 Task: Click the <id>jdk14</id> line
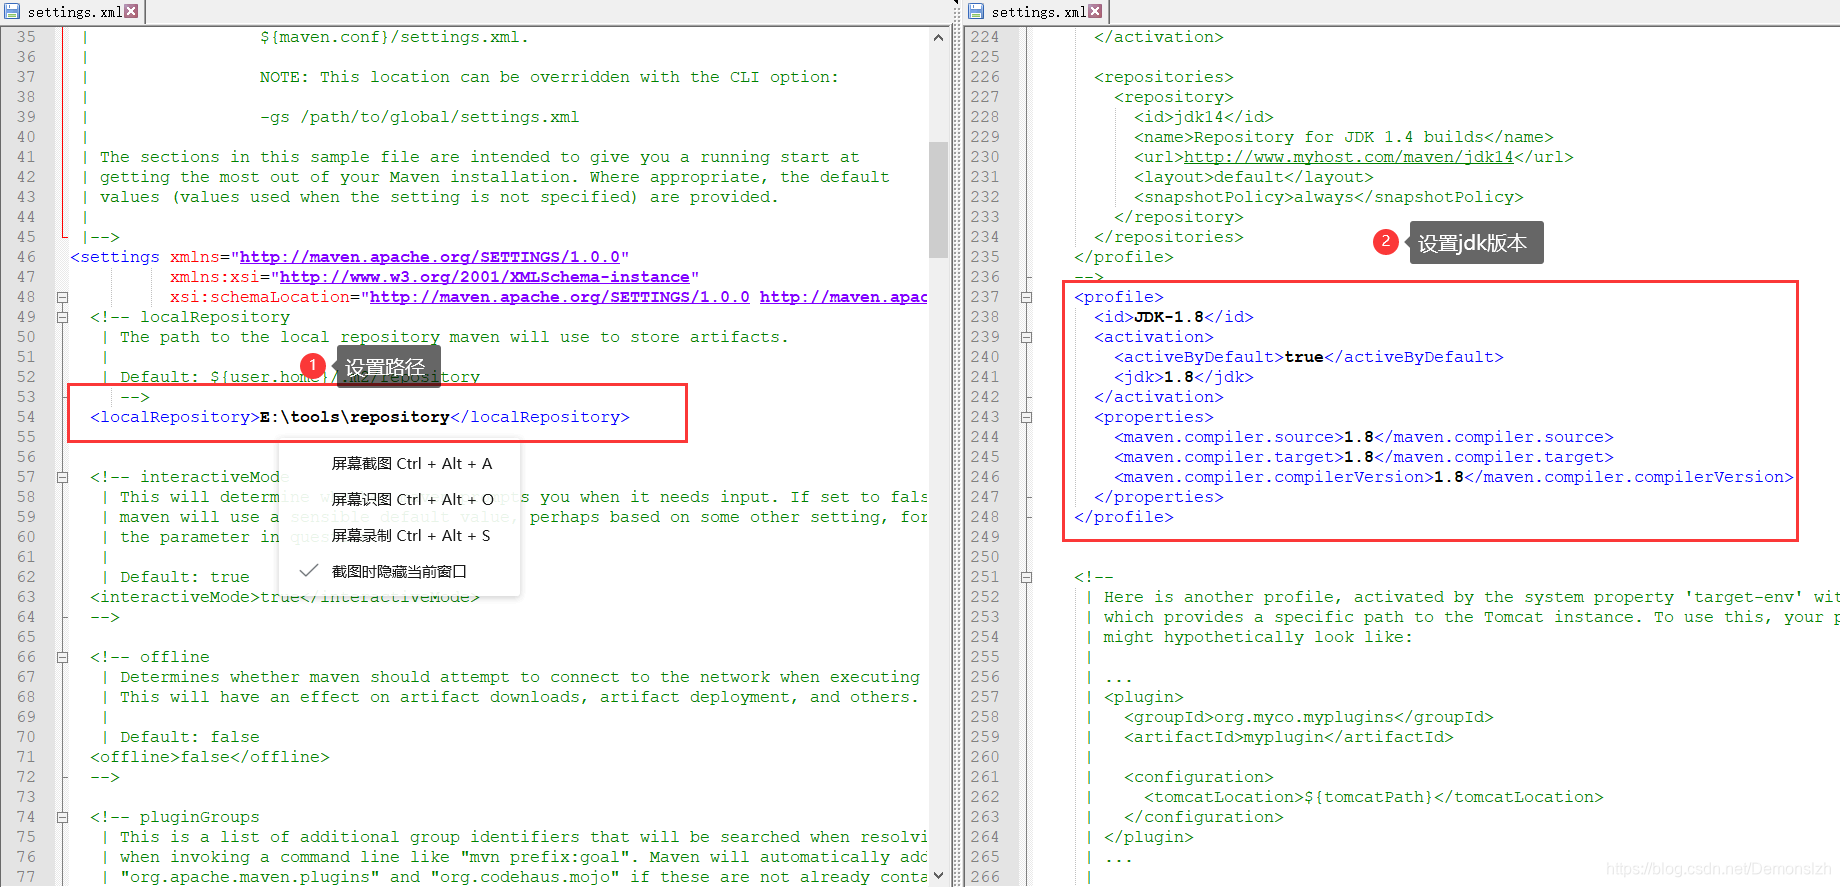point(1204,117)
